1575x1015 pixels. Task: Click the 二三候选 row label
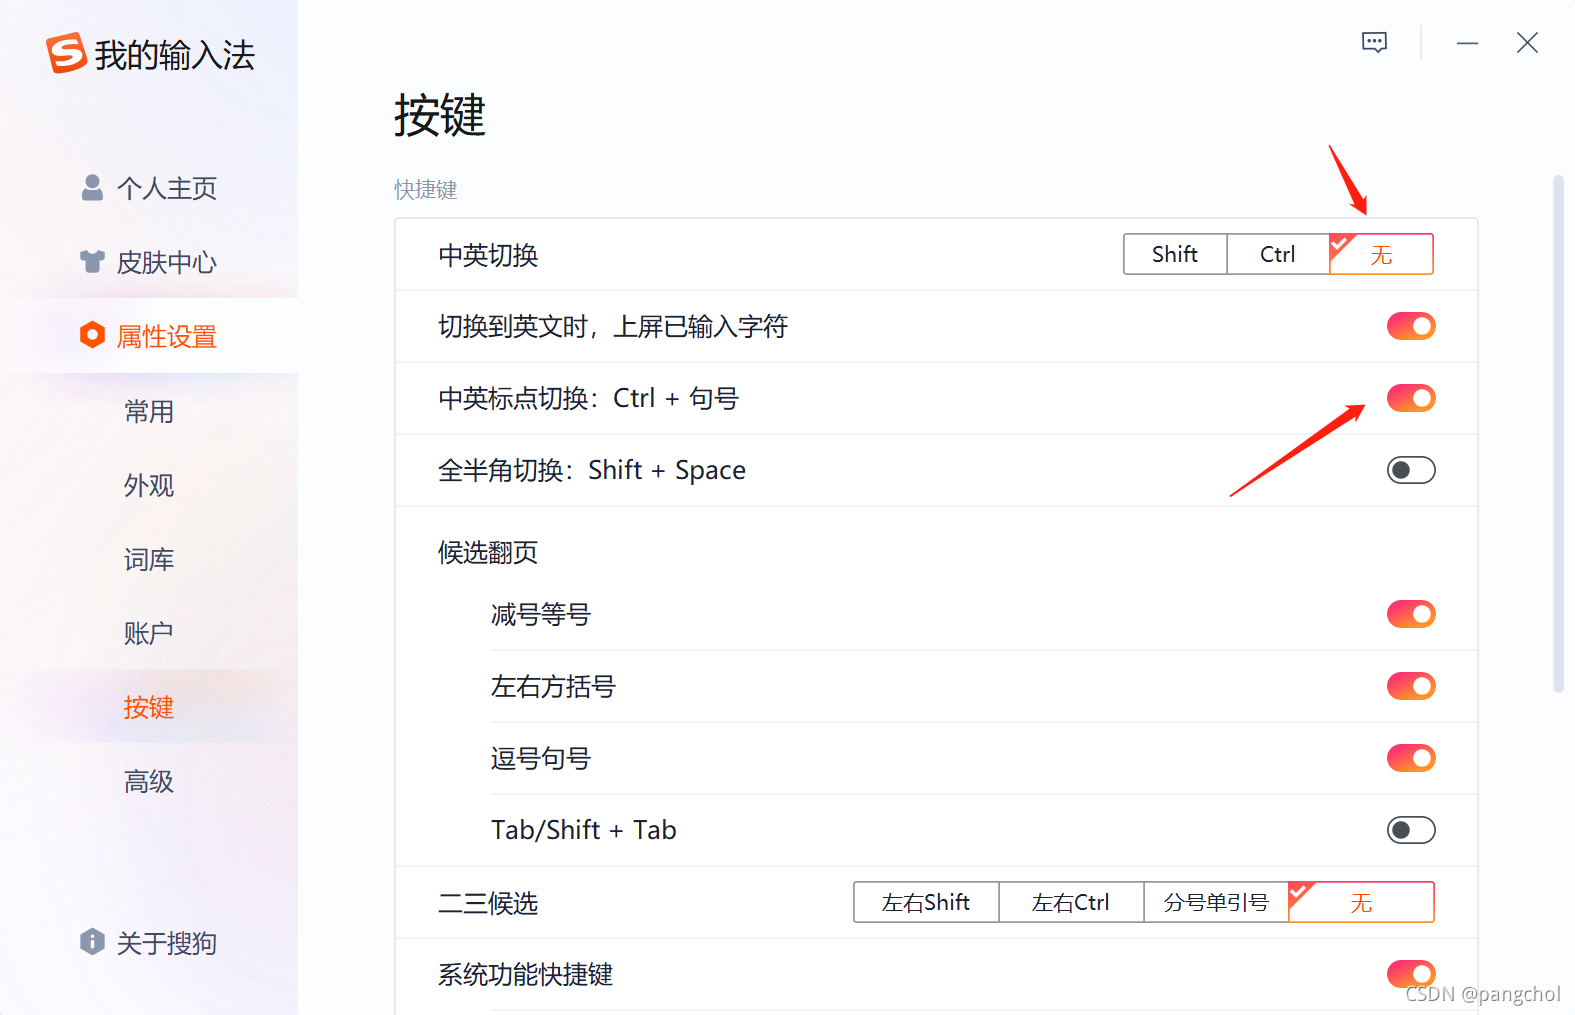(488, 903)
